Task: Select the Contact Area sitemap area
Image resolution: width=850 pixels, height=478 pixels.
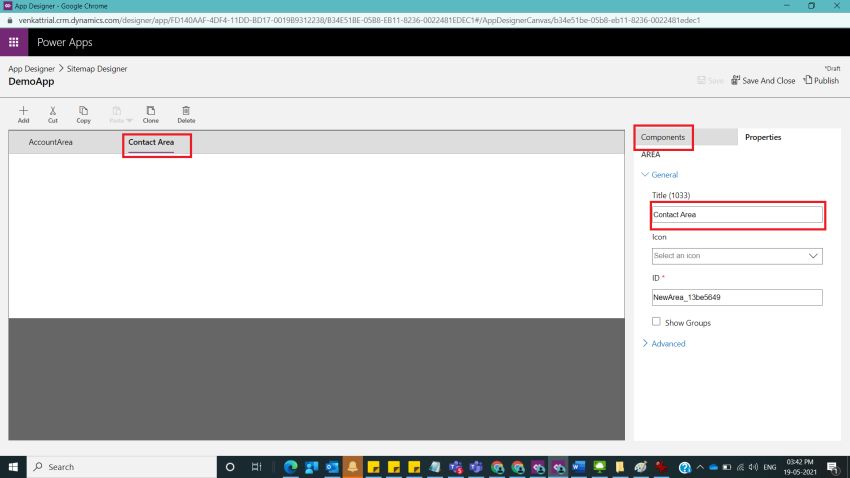Action: coord(151,143)
